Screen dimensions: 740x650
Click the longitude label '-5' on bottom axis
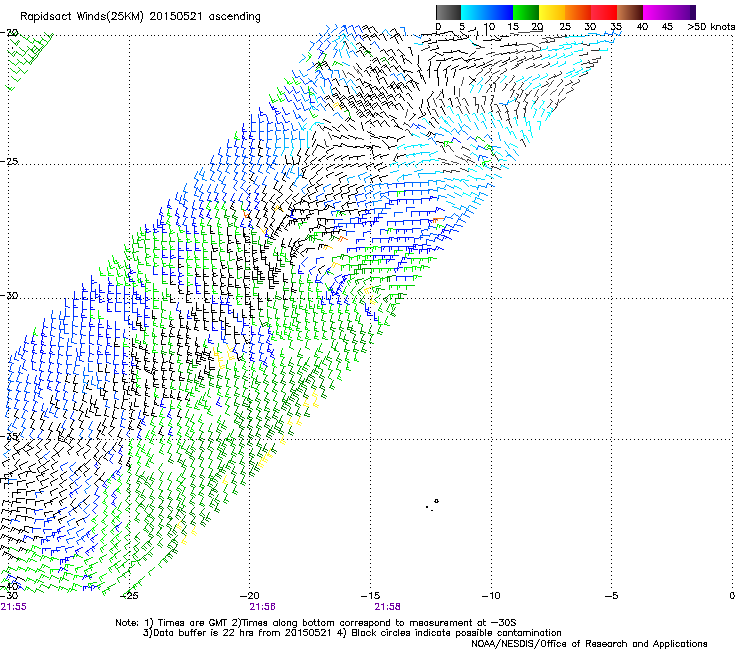pos(611,596)
